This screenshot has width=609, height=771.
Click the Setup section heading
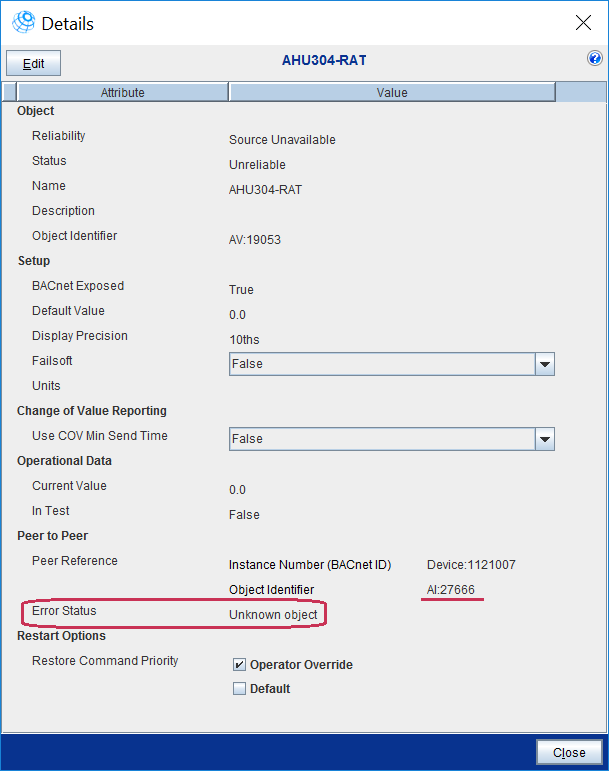click(x=34, y=261)
